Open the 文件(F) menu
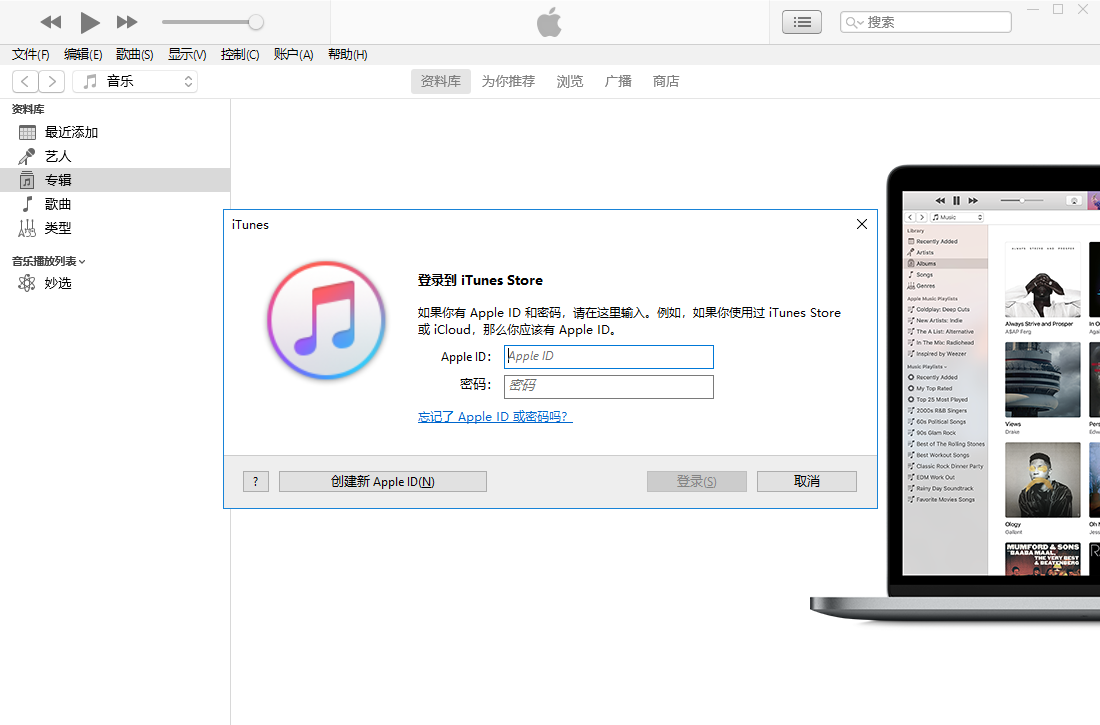The width and height of the screenshot is (1100, 725). [x=31, y=54]
